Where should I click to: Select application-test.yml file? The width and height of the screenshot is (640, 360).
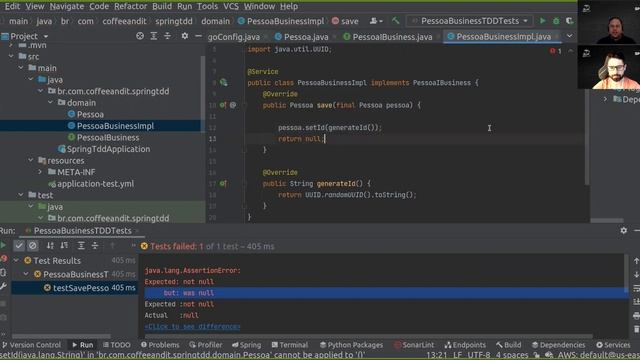(95, 184)
